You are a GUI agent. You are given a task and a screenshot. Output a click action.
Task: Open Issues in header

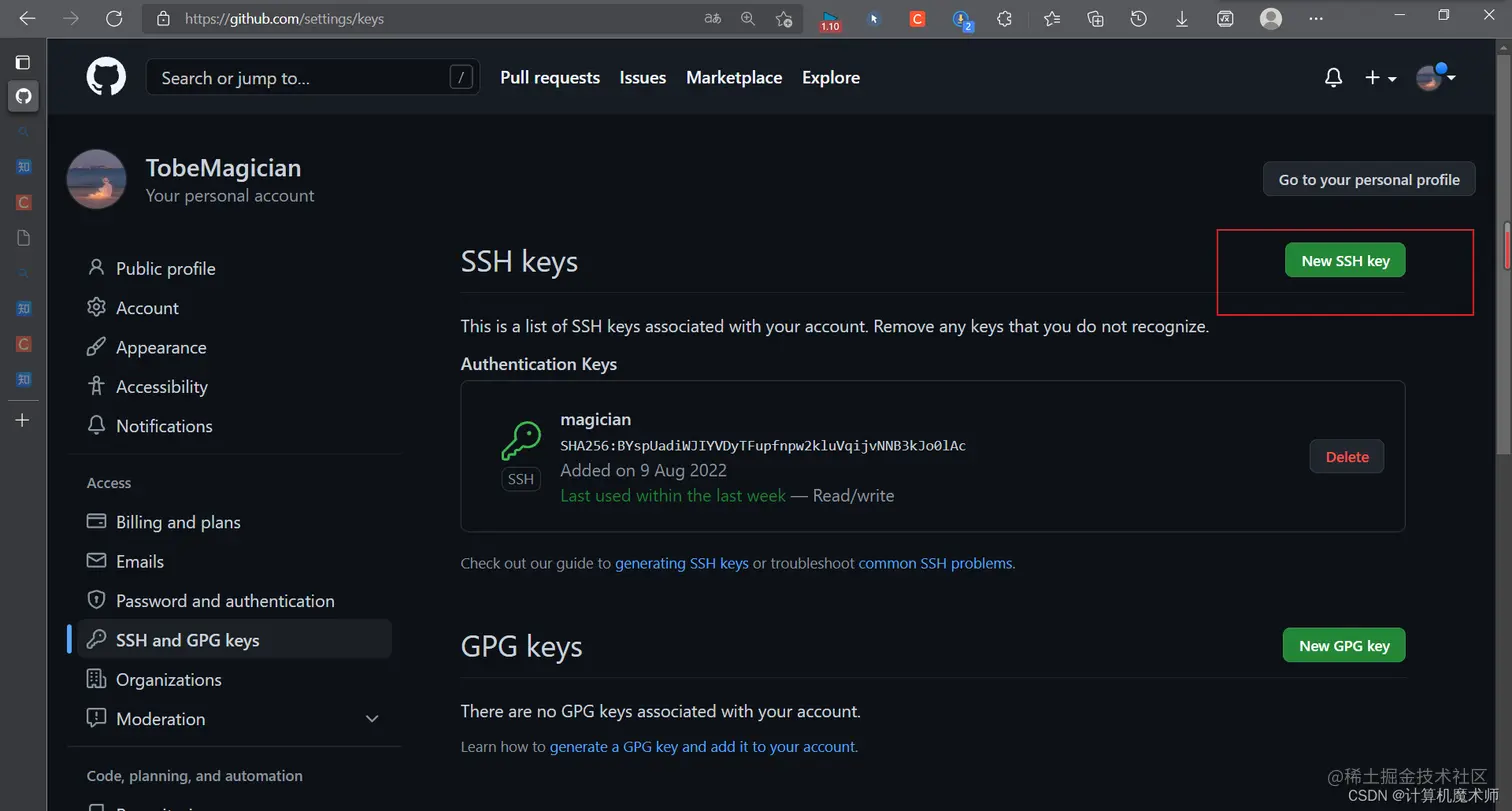point(643,77)
